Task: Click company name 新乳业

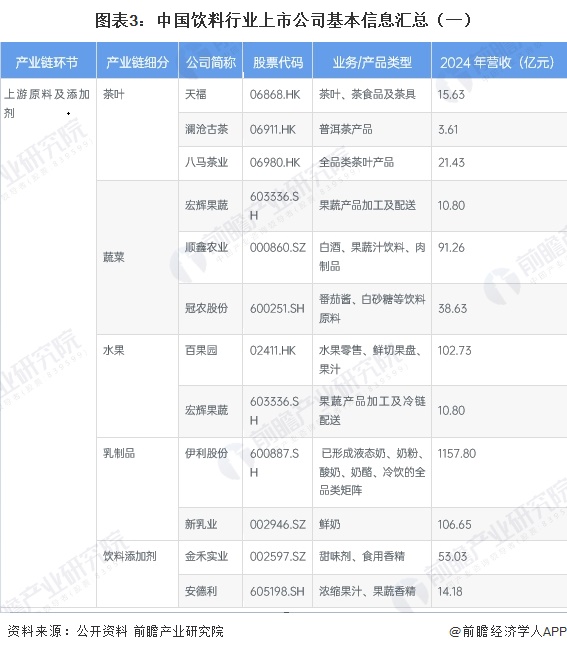Action: point(201,524)
